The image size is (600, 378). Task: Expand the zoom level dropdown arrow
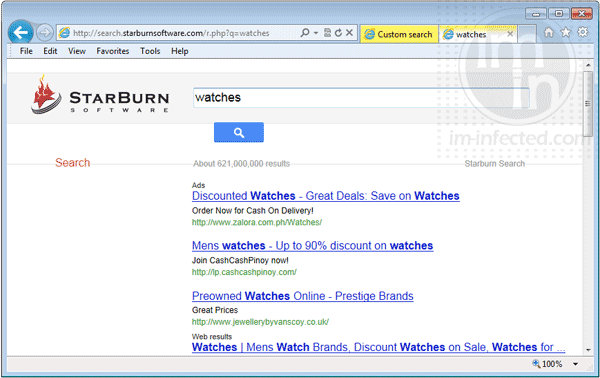click(576, 364)
